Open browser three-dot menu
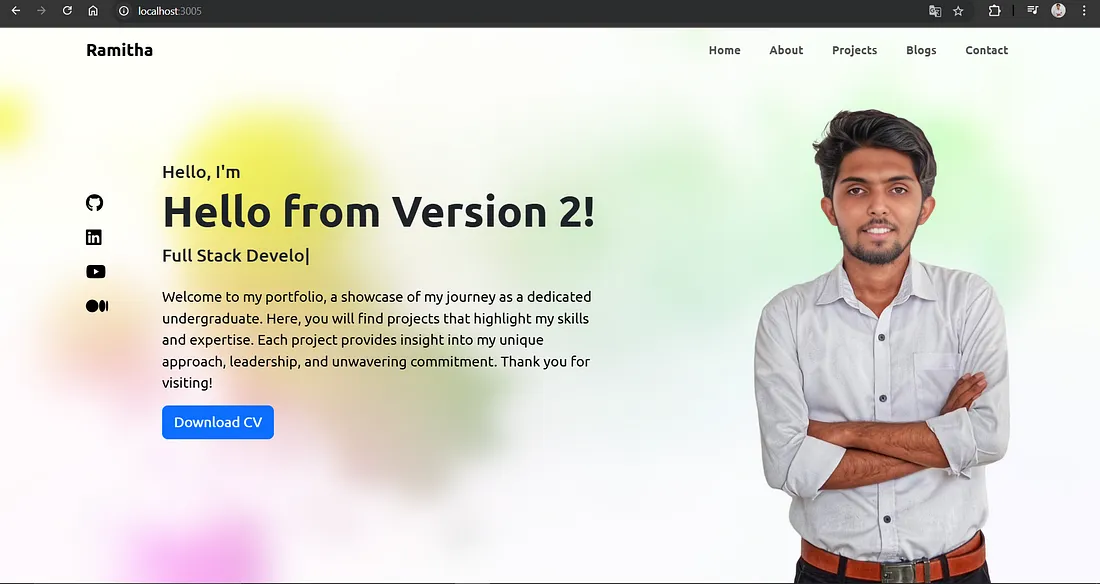The image size is (1100, 584). point(1084,11)
